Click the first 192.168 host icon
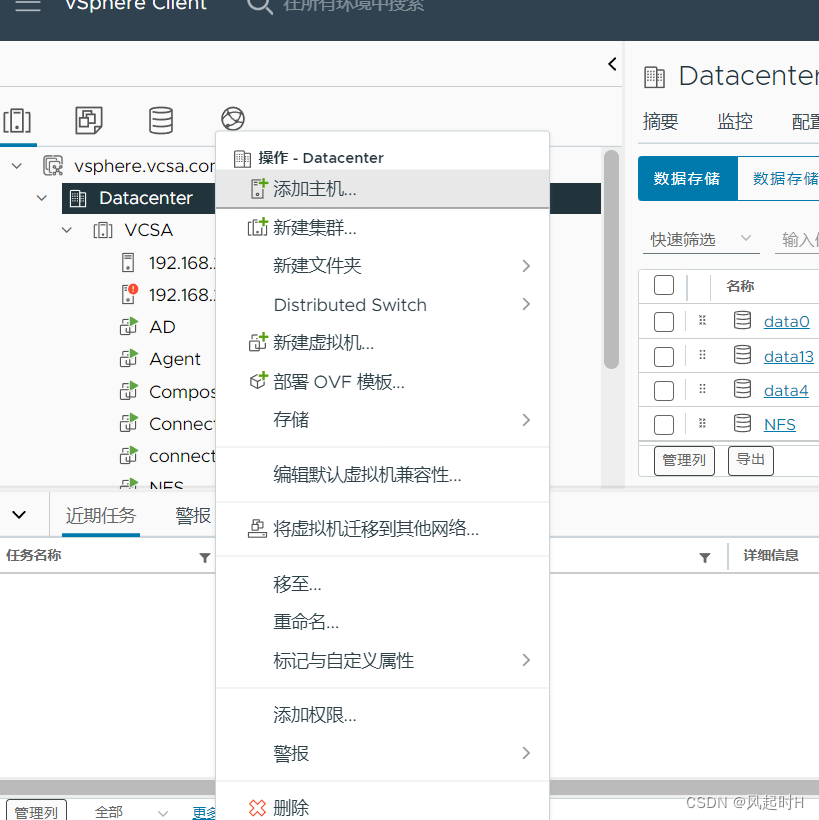The width and height of the screenshot is (819, 820). (x=128, y=263)
